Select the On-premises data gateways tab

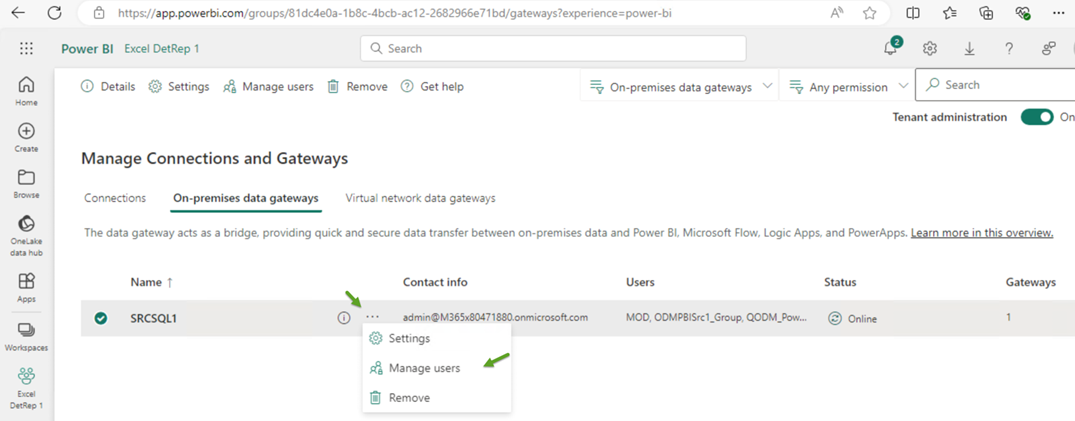(x=245, y=198)
